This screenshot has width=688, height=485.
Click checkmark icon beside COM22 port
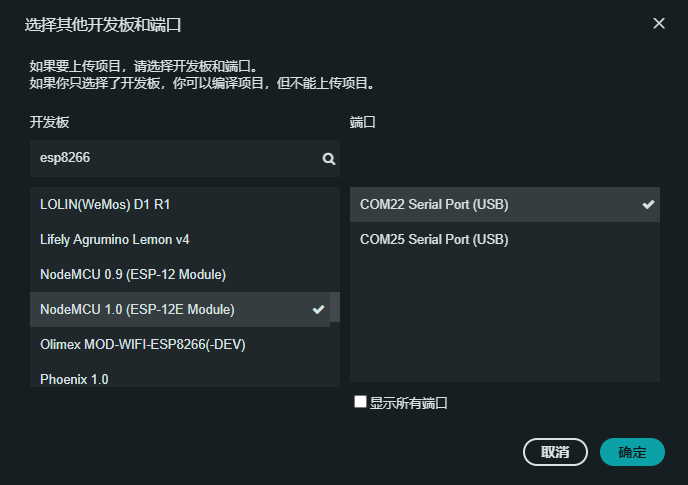point(648,205)
